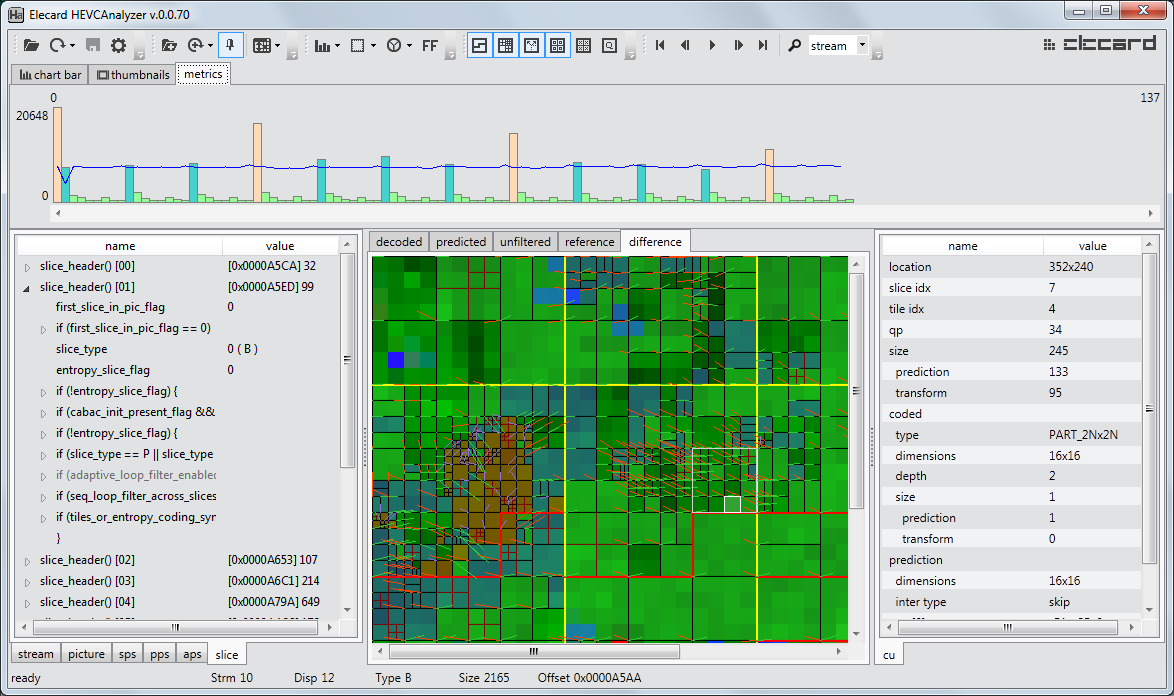
Task: Click the dashed selection rectangle icon
Action: point(358,46)
